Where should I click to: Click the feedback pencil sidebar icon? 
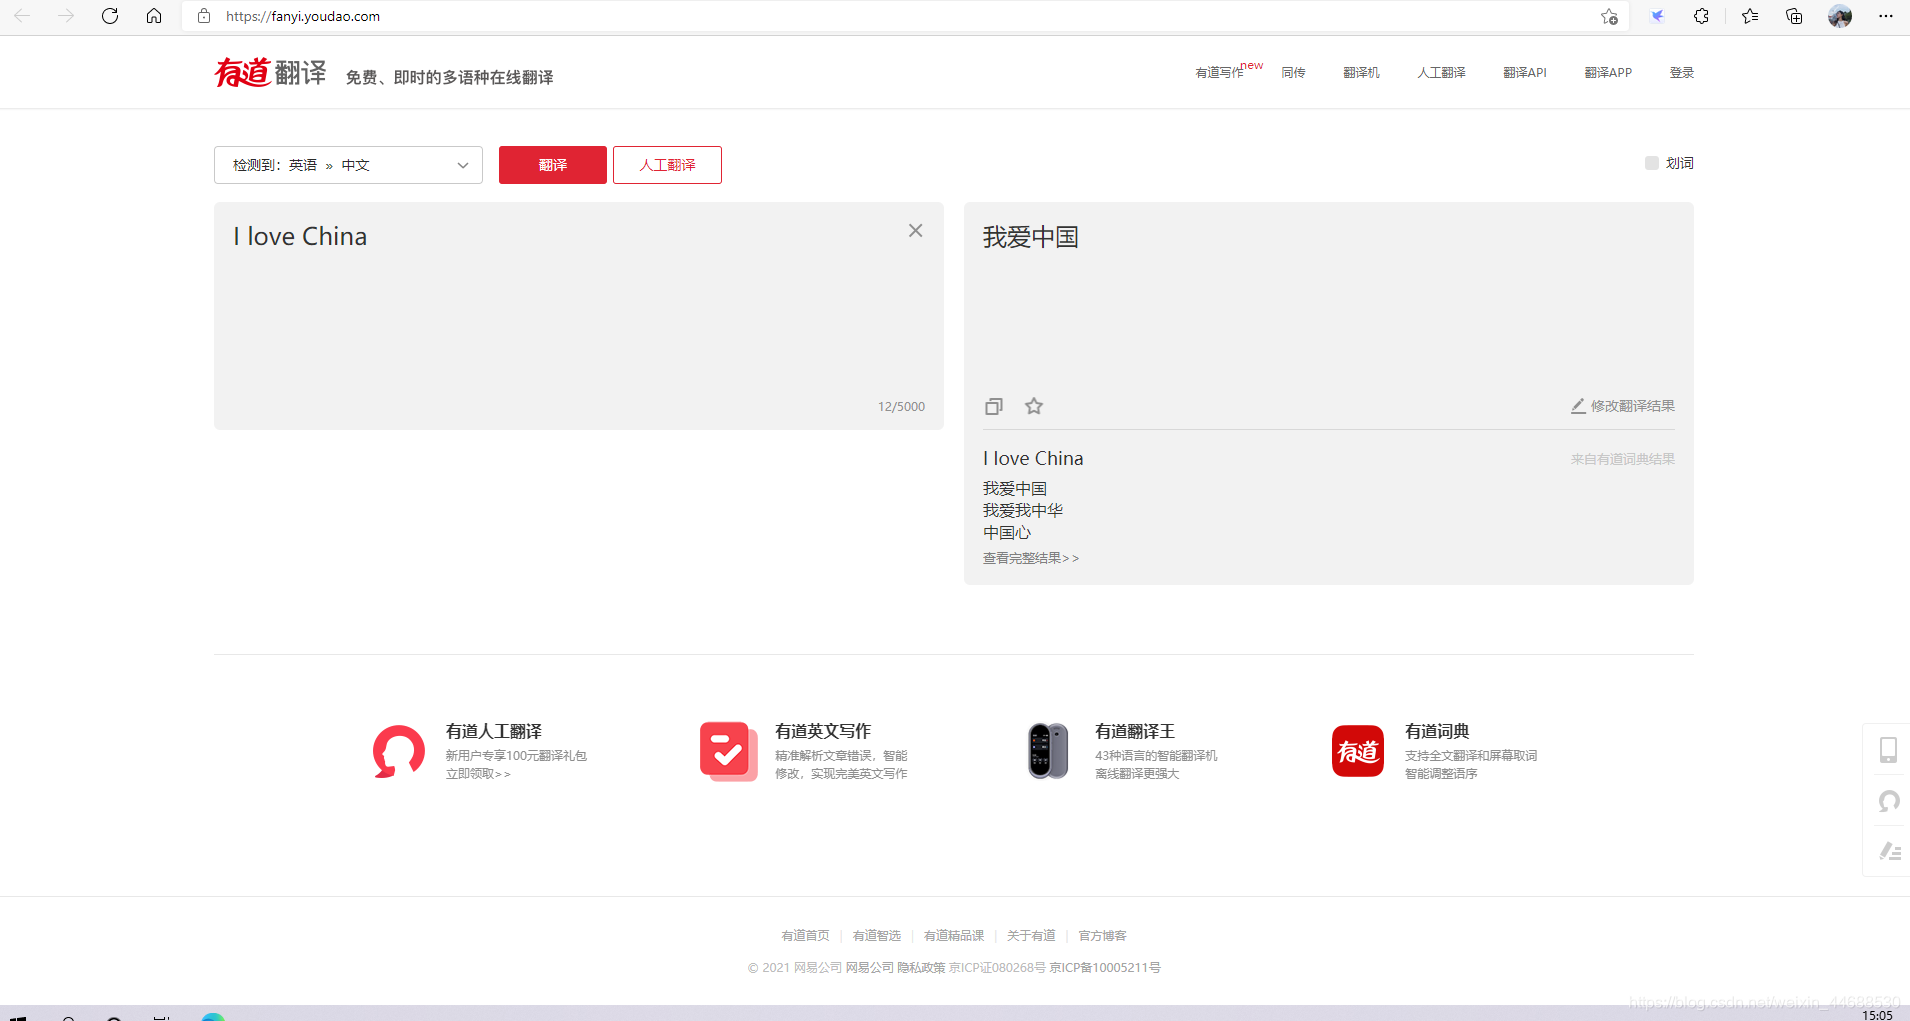[x=1889, y=851]
